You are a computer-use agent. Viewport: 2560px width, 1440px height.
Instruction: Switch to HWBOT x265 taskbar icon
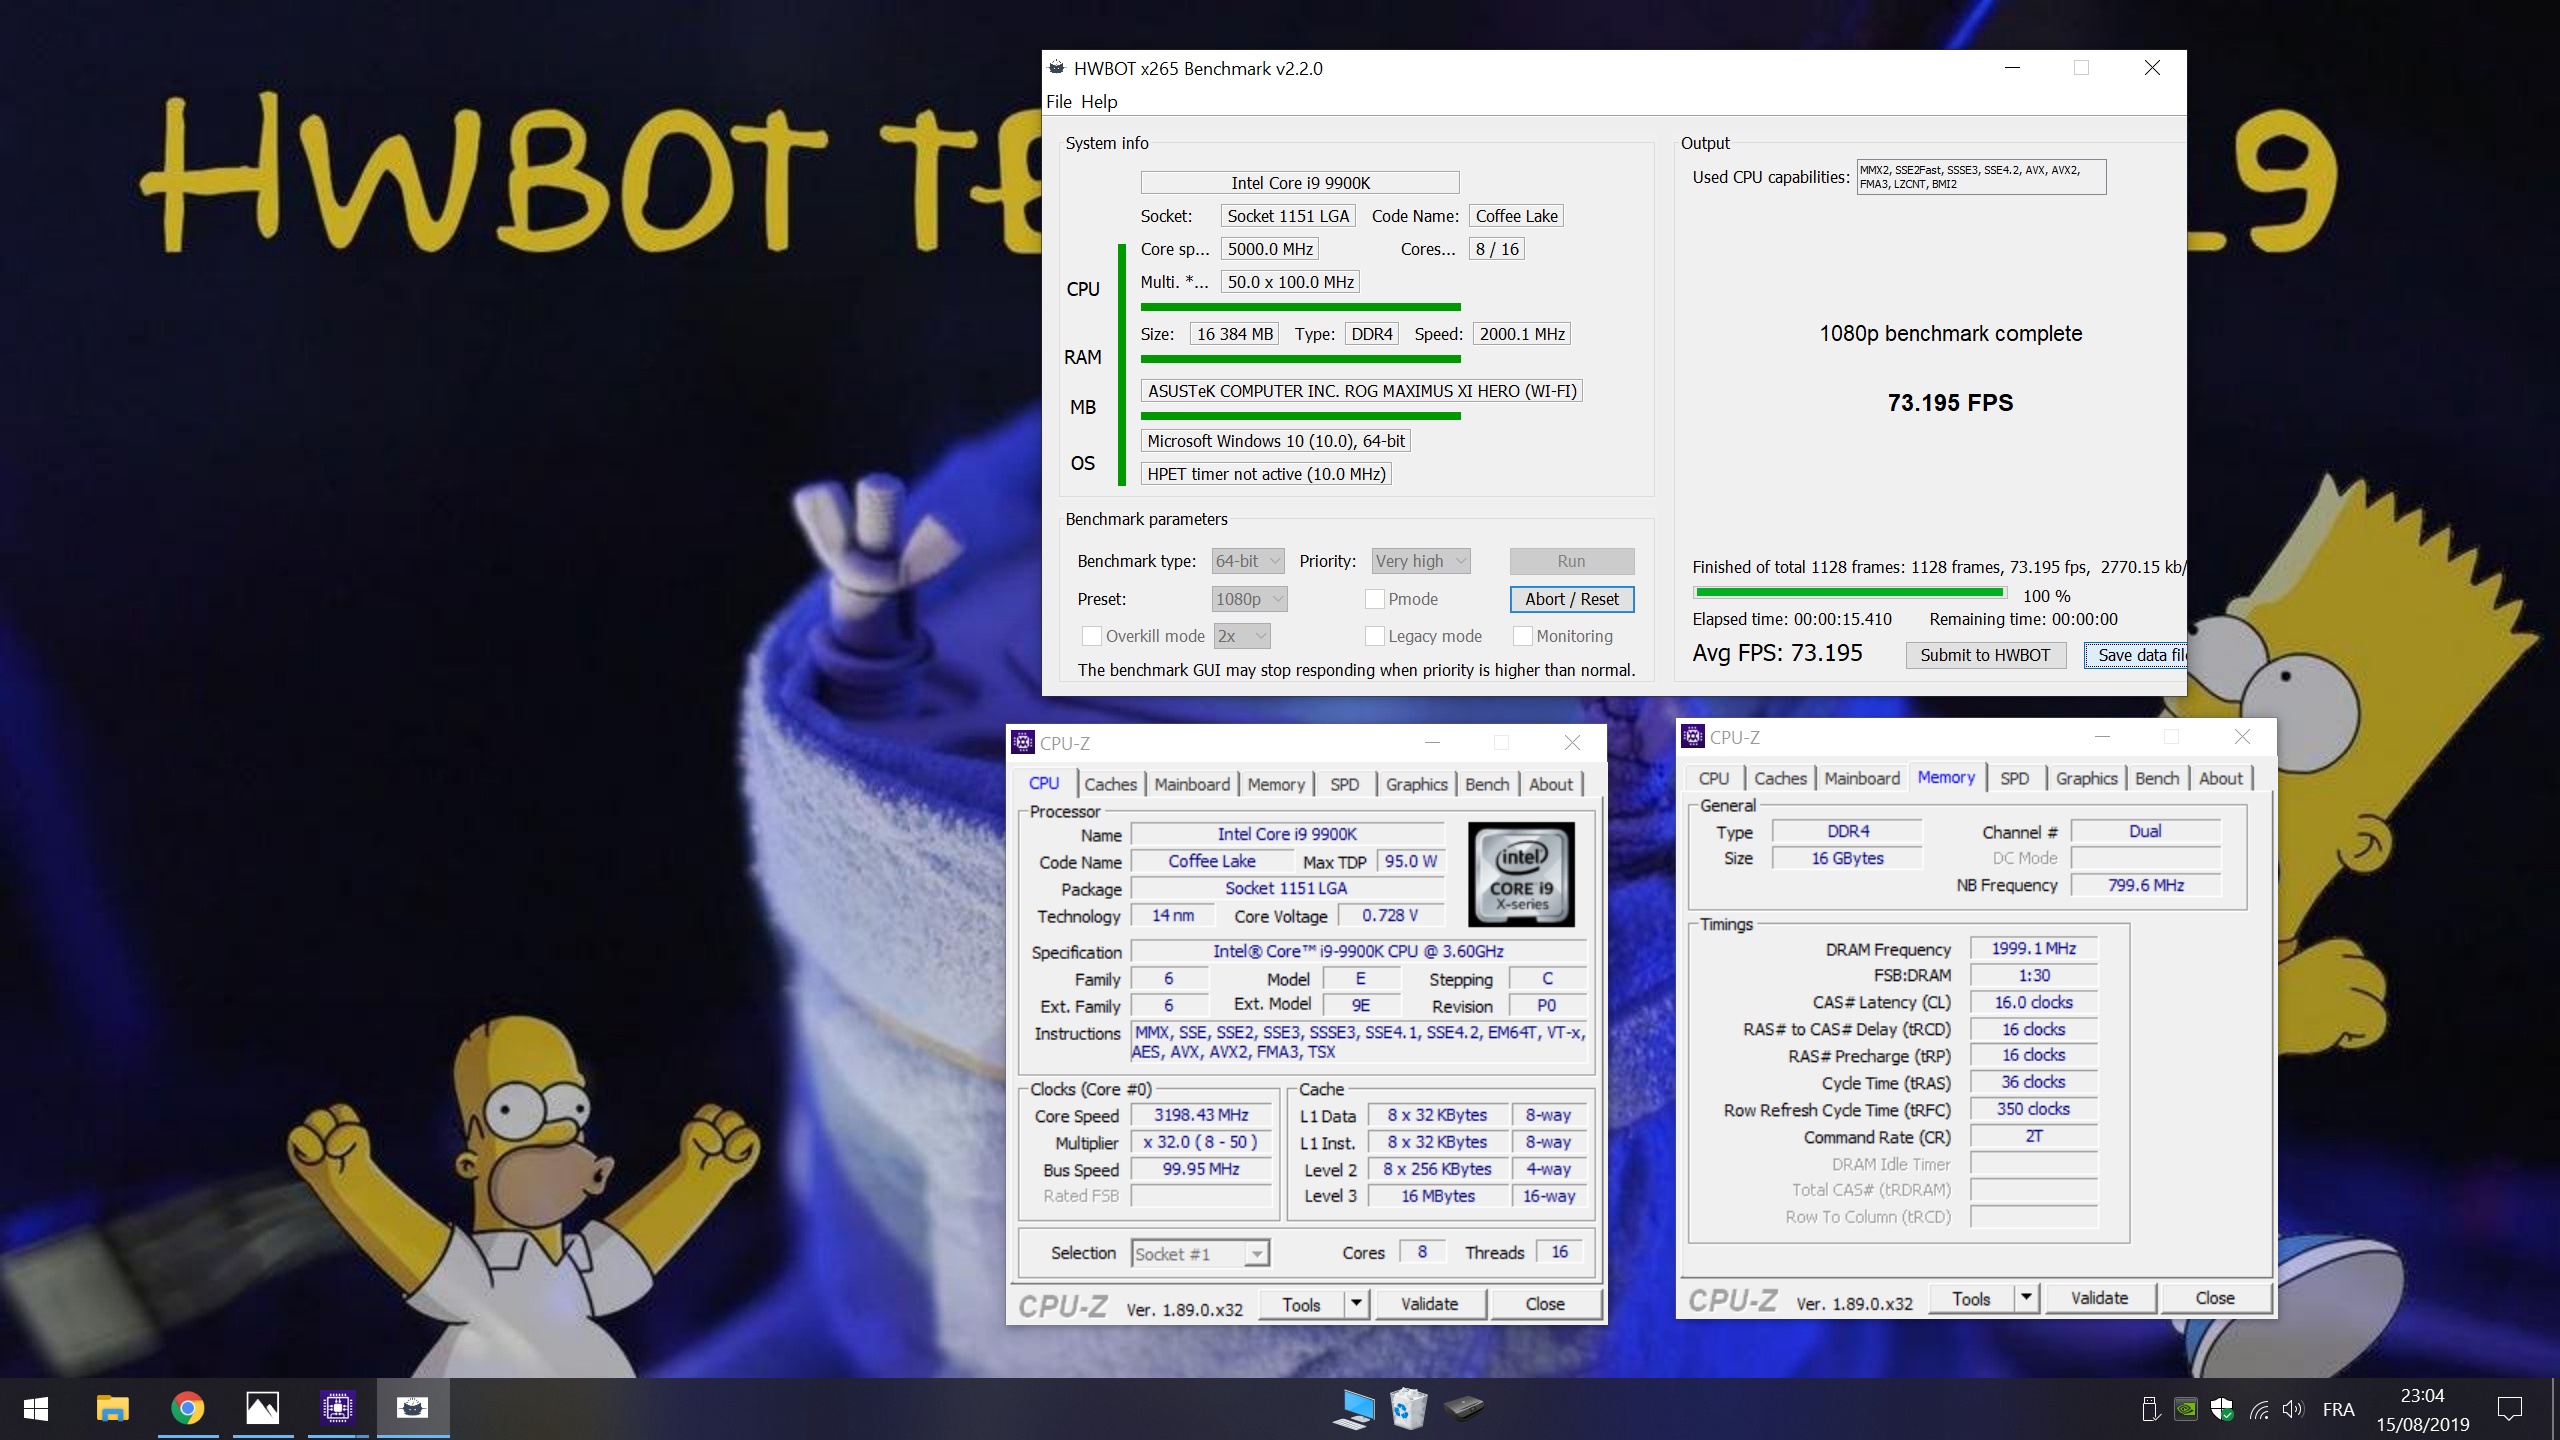pyautogui.click(x=412, y=1409)
